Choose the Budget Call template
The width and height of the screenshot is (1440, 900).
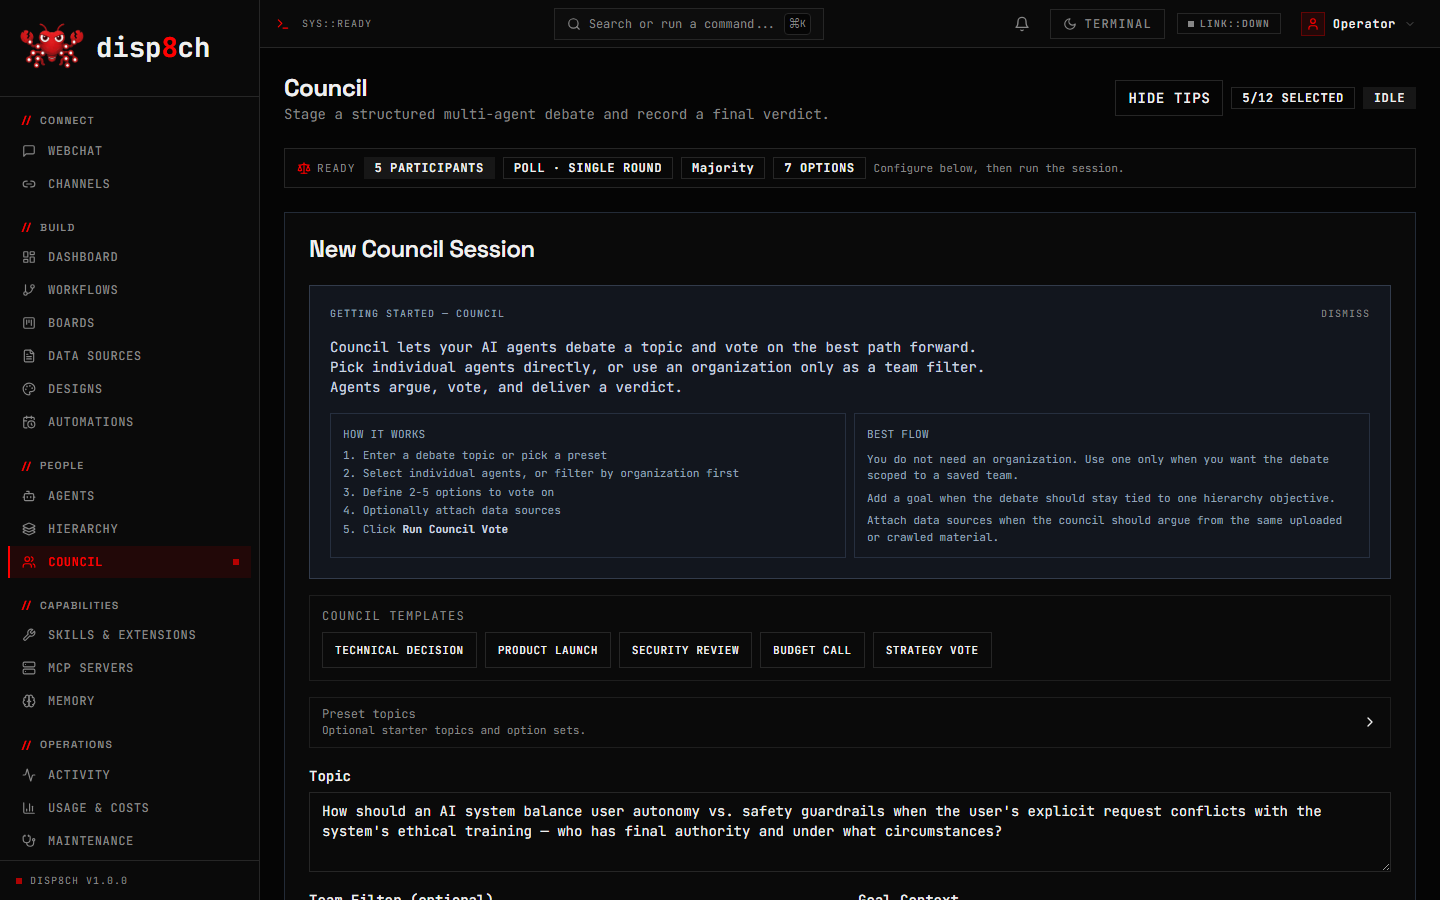812,650
